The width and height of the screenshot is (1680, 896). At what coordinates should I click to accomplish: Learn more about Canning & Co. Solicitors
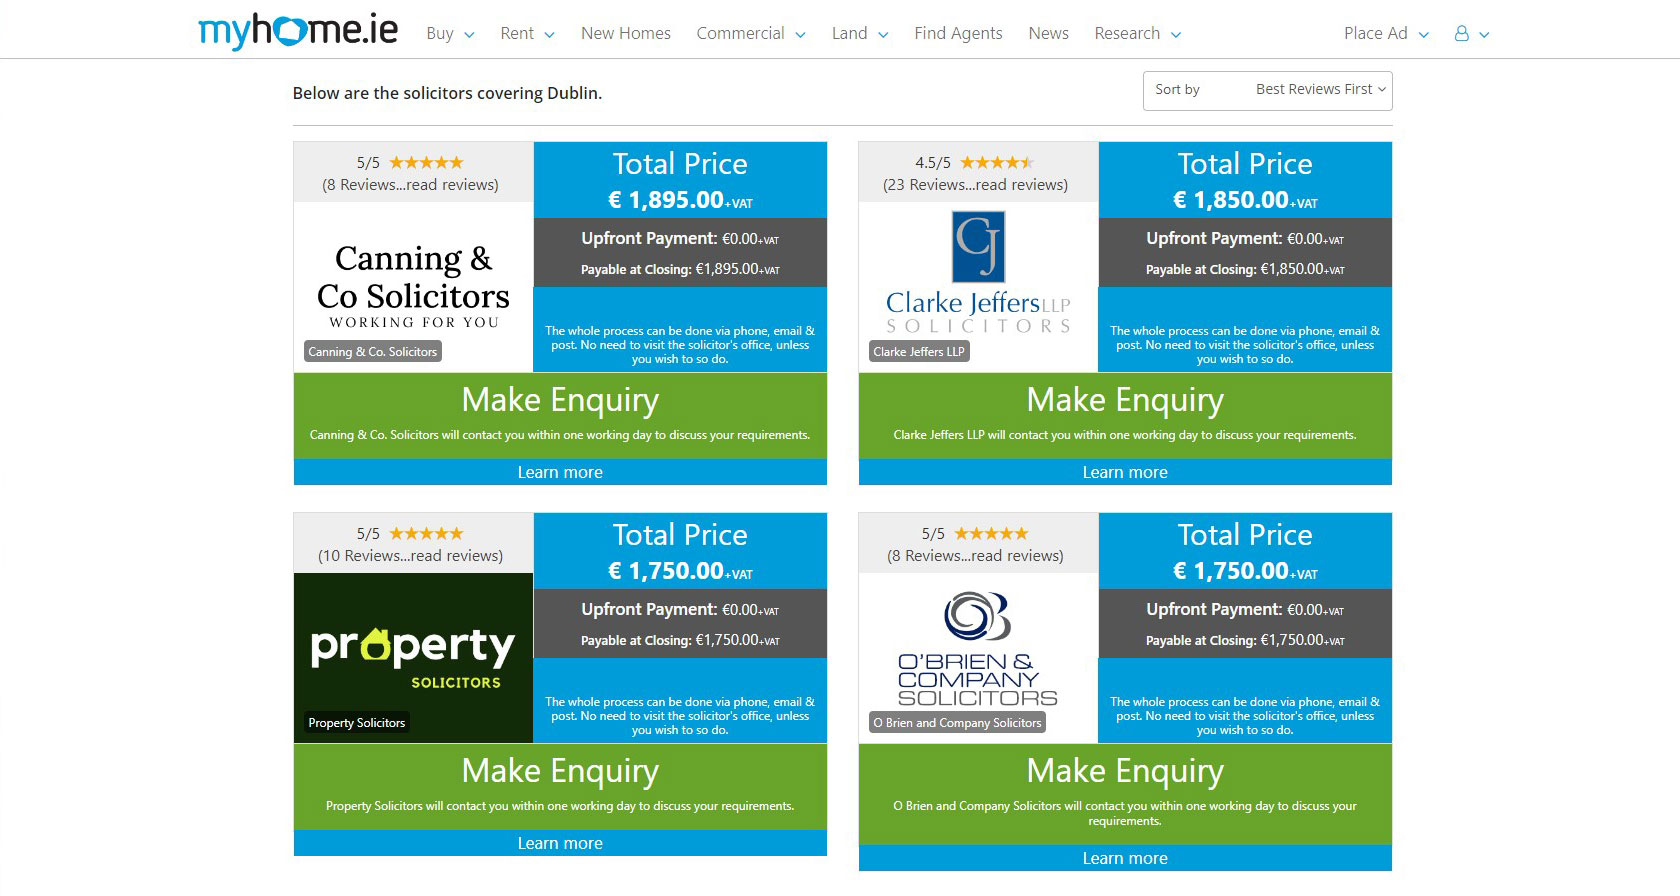560,472
